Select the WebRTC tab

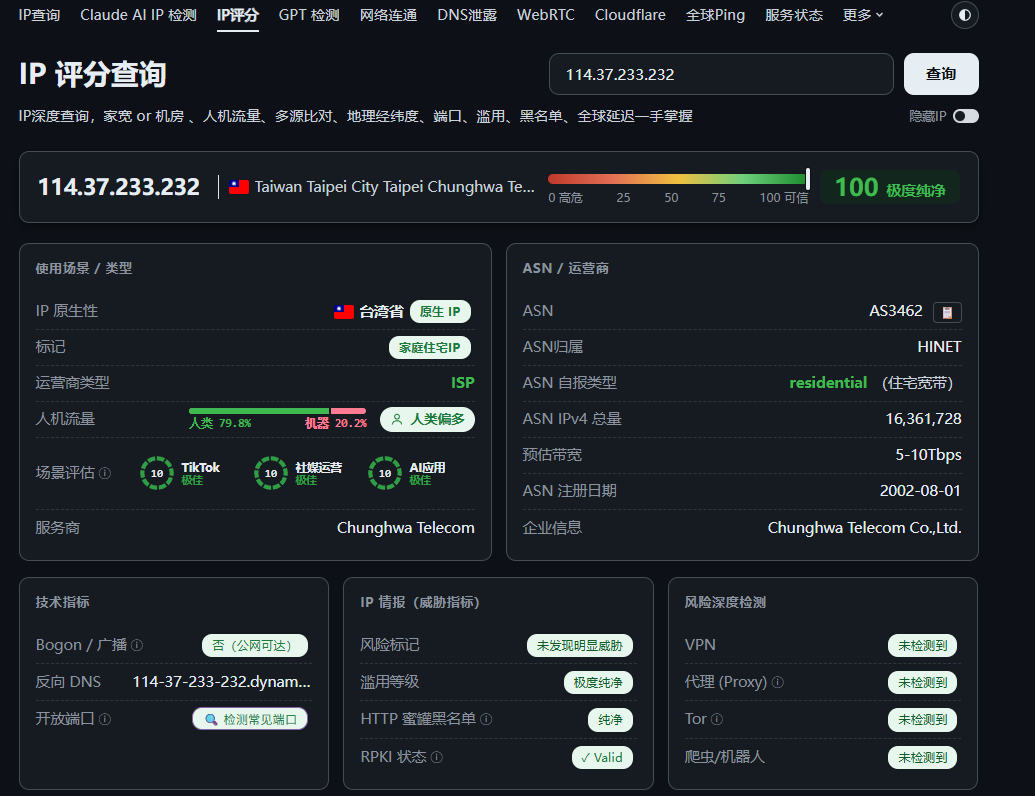pos(546,15)
